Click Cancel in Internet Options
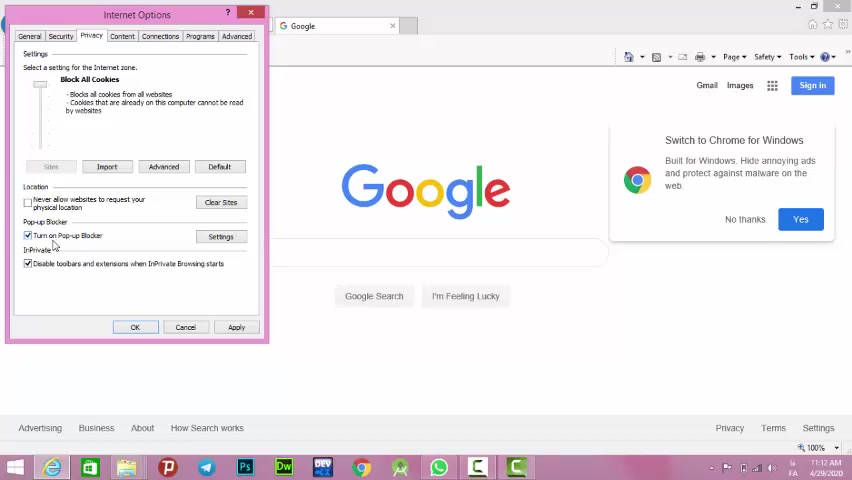The height and width of the screenshot is (480, 852). click(186, 327)
